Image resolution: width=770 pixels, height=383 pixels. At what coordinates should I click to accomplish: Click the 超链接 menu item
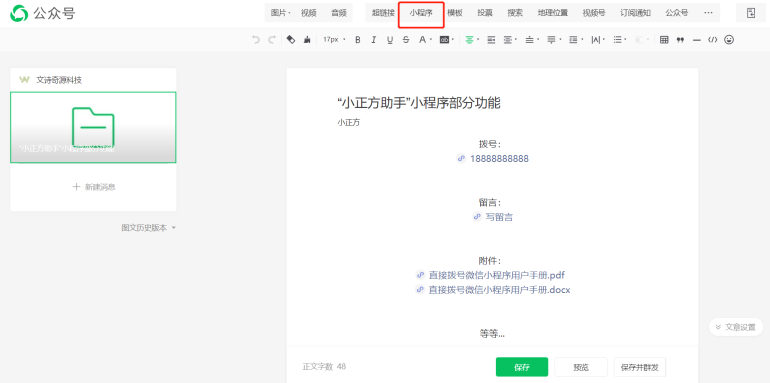pyautogui.click(x=383, y=13)
